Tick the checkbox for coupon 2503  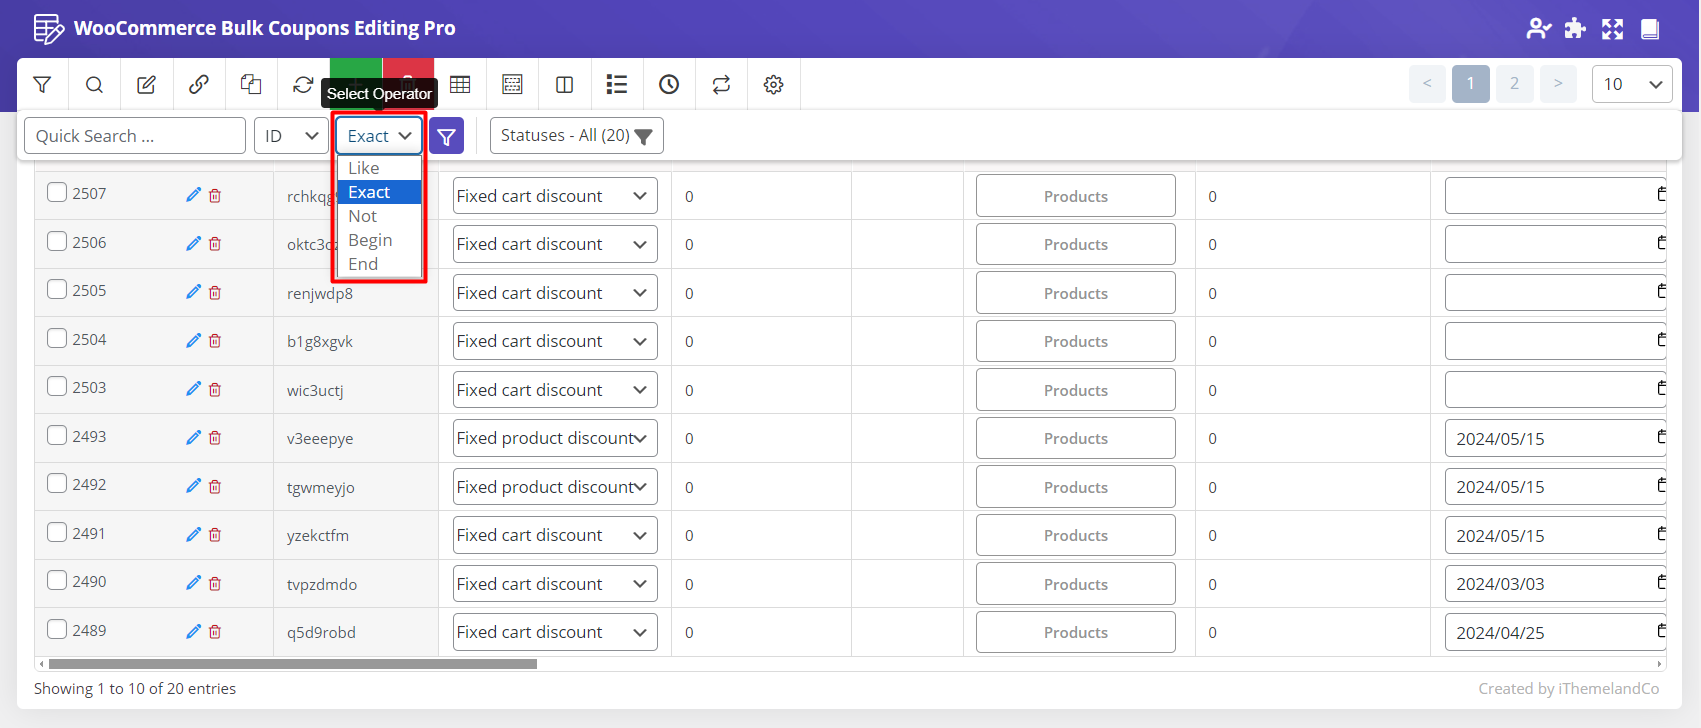click(57, 387)
